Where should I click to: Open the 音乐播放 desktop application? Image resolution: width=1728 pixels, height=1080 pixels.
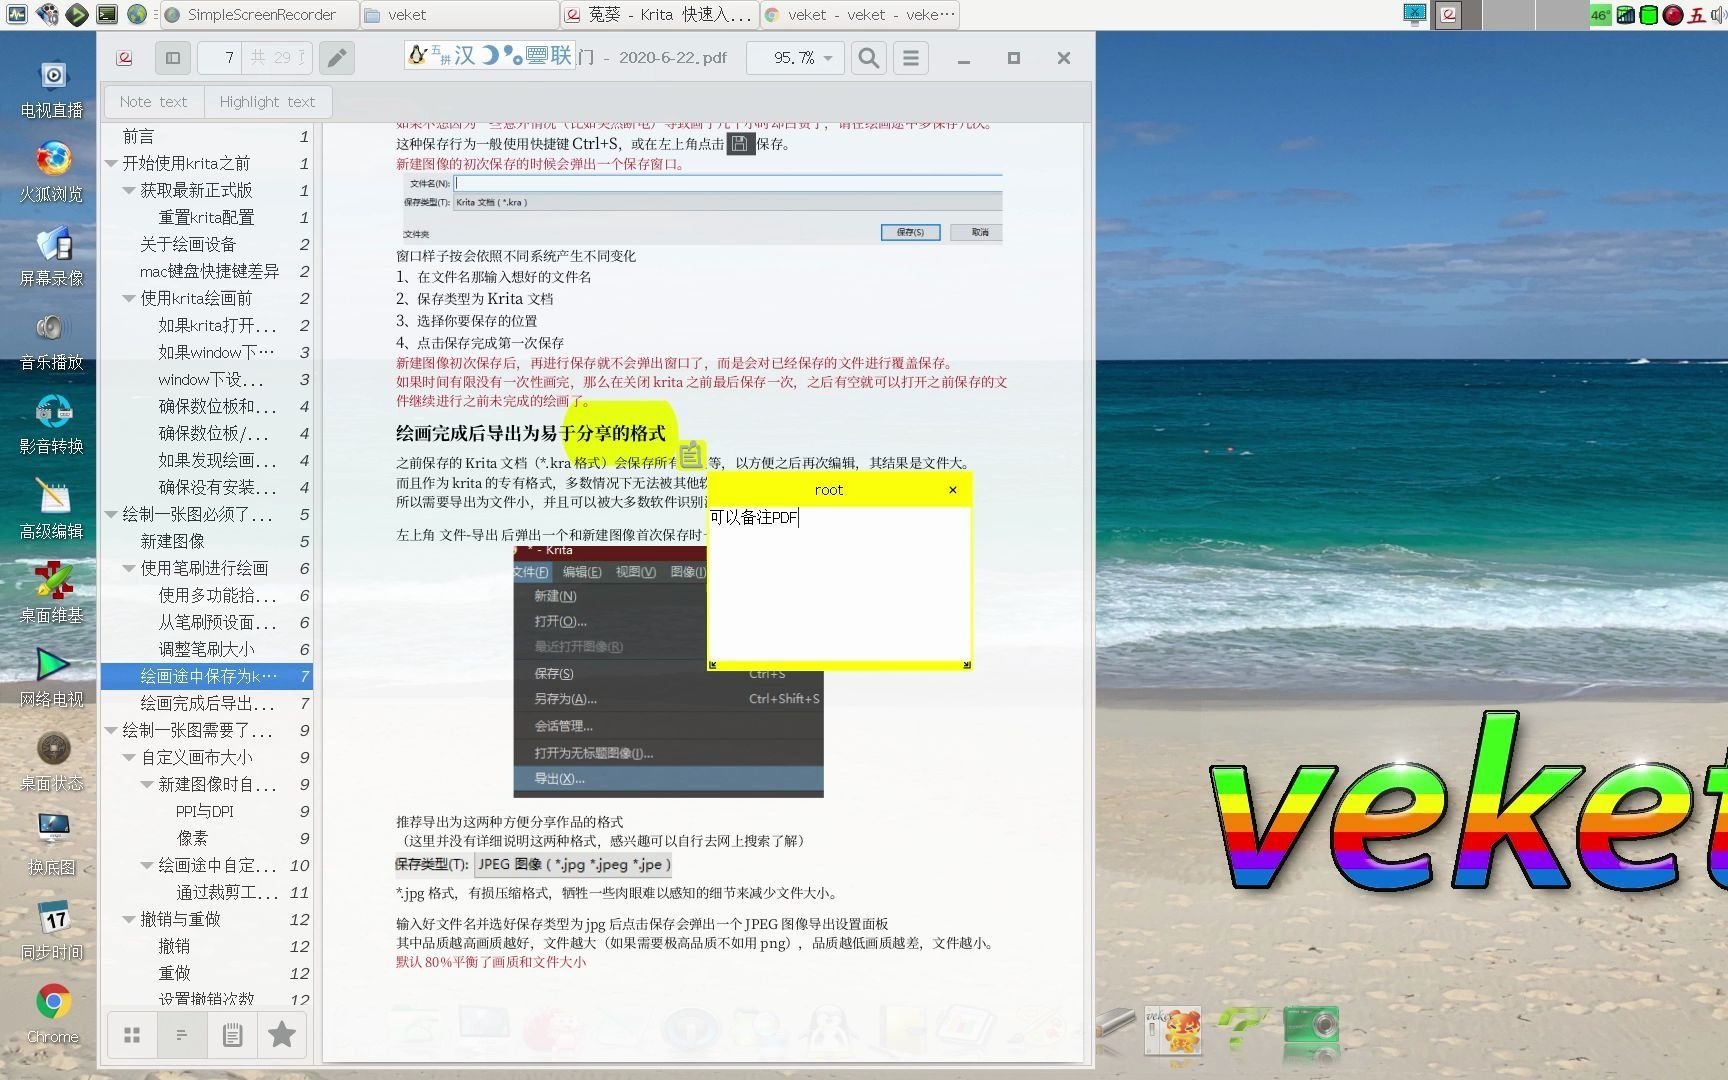click(x=51, y=336)
